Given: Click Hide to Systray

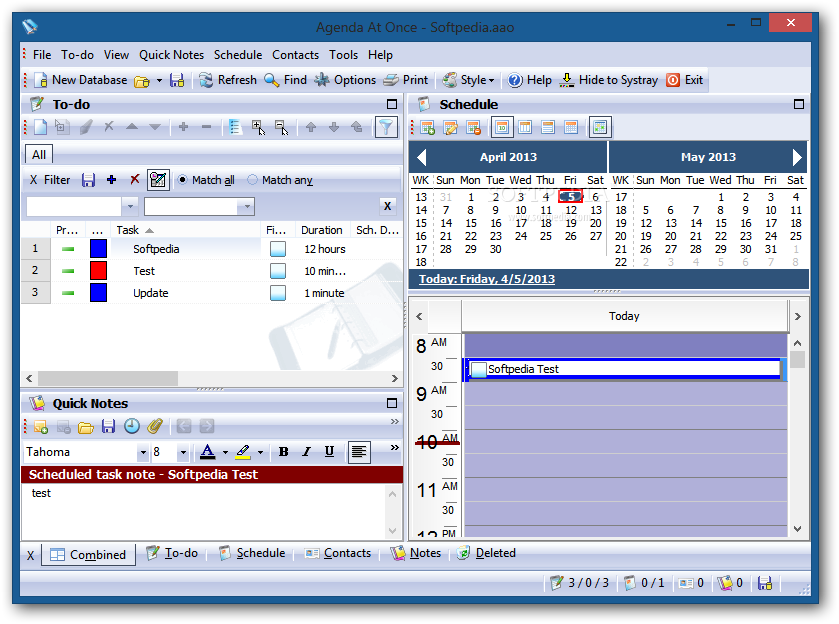Looking at the screenshot, I should coord(609,80).
